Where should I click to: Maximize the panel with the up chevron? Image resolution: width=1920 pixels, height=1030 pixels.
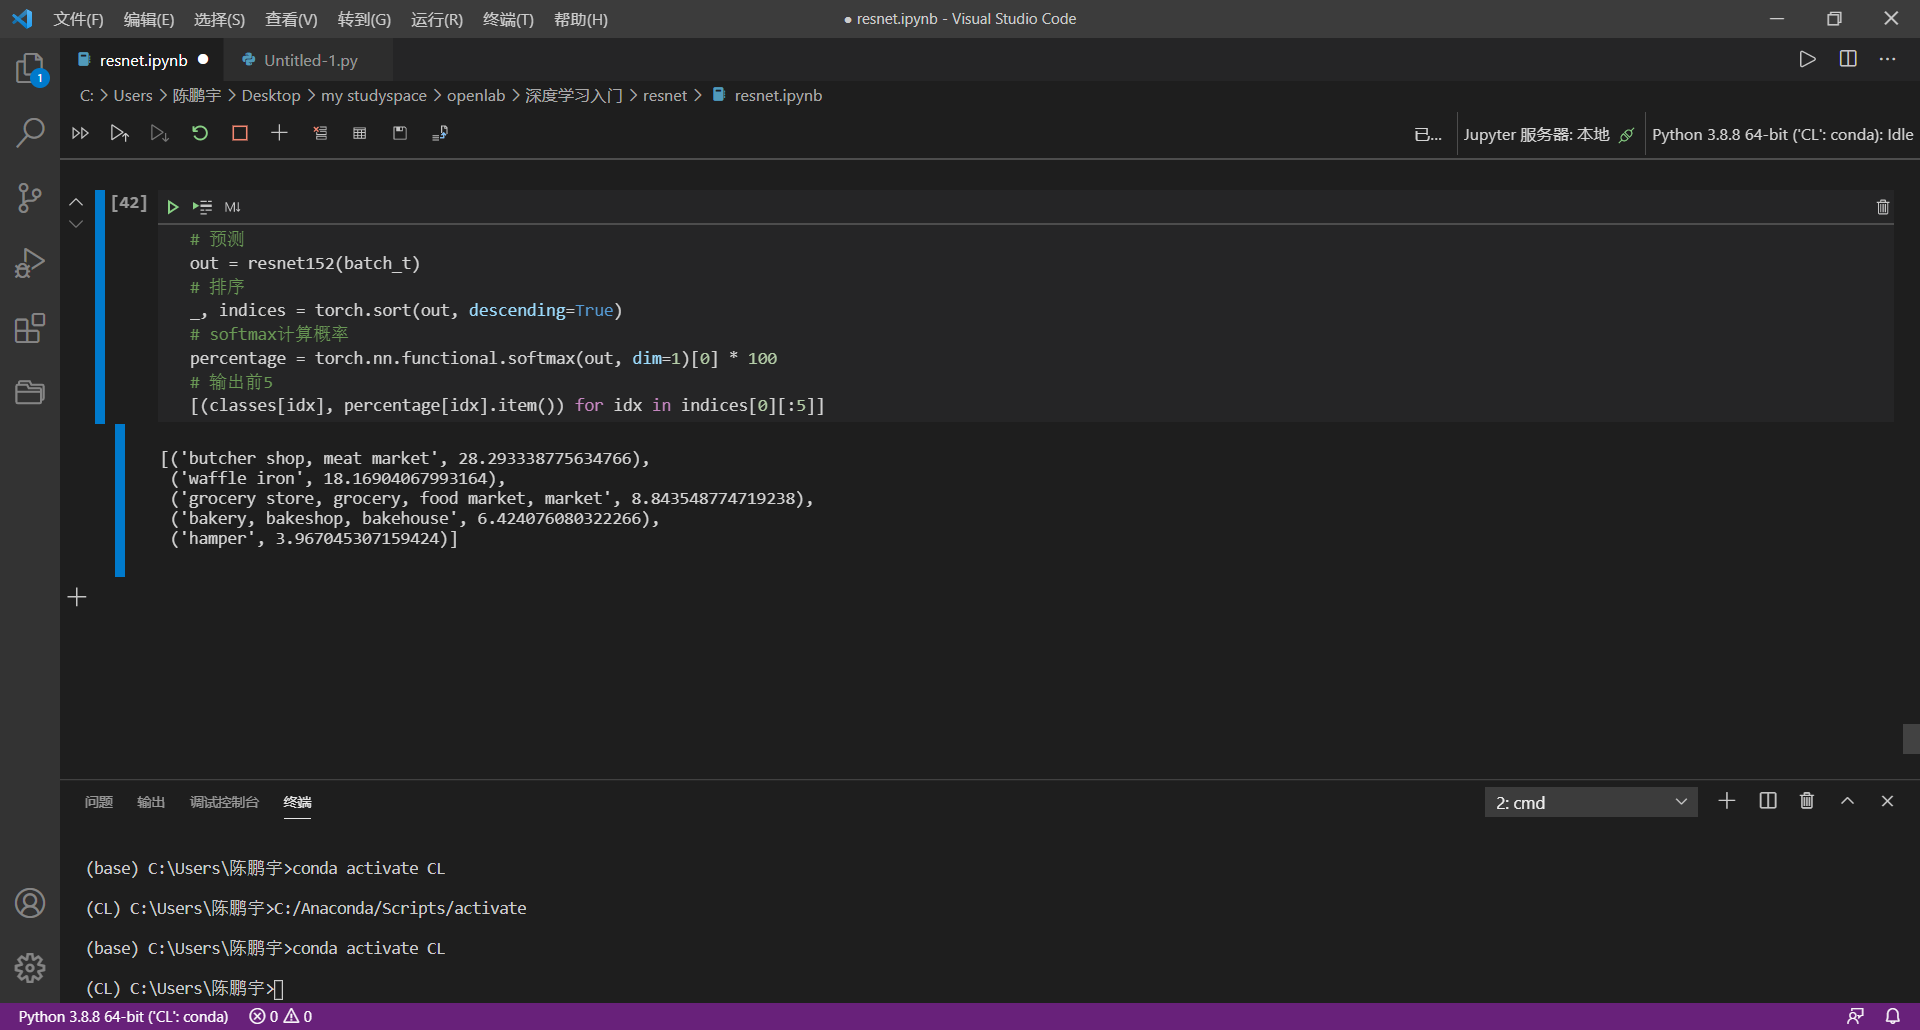(1848, 801)
